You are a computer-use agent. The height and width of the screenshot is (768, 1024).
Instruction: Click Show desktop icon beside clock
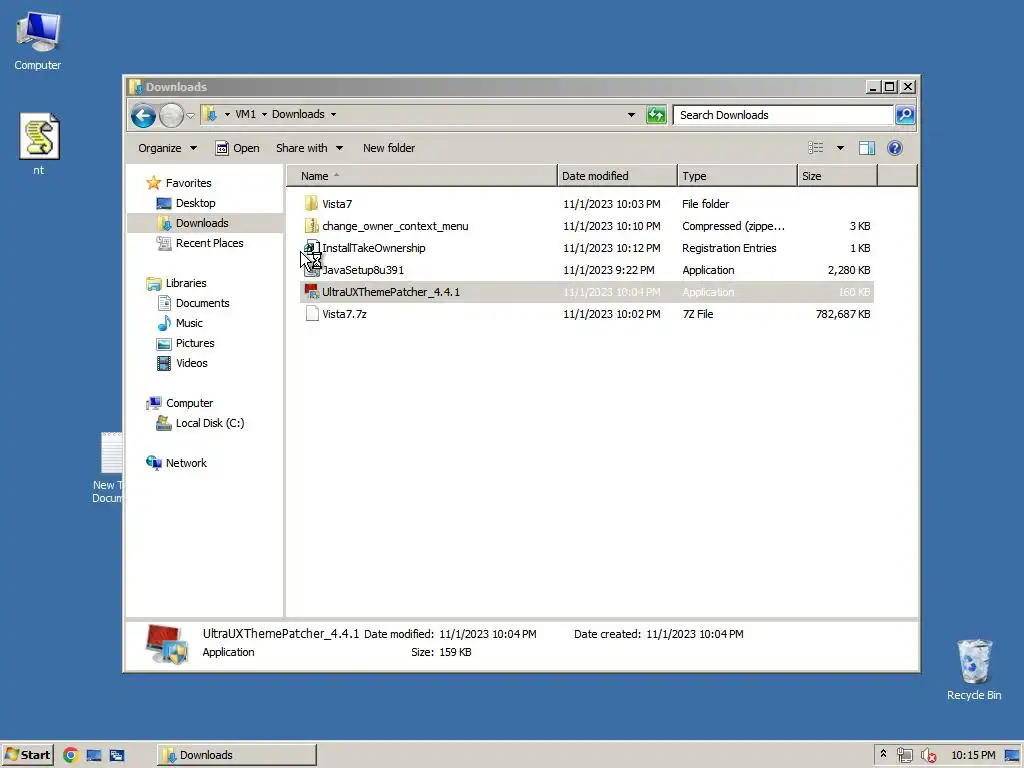pos(1012,756)
